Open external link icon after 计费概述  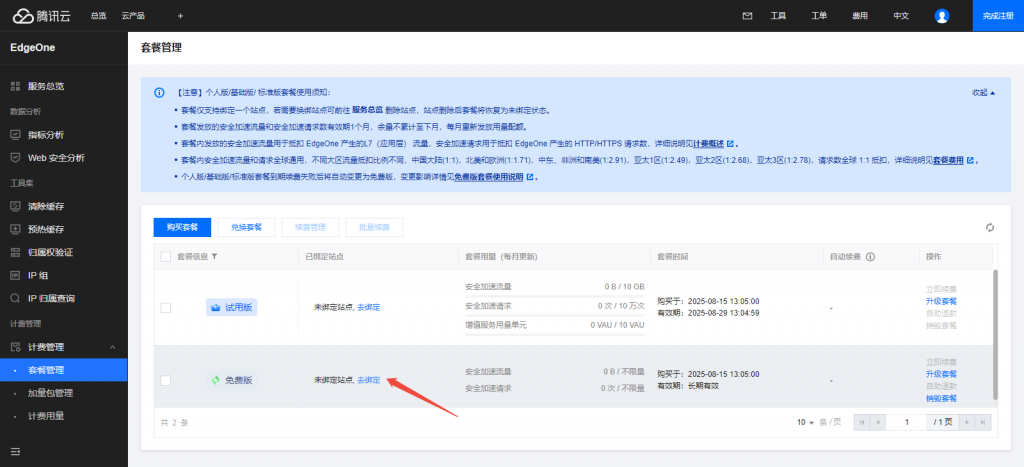(x=731, y=143)
